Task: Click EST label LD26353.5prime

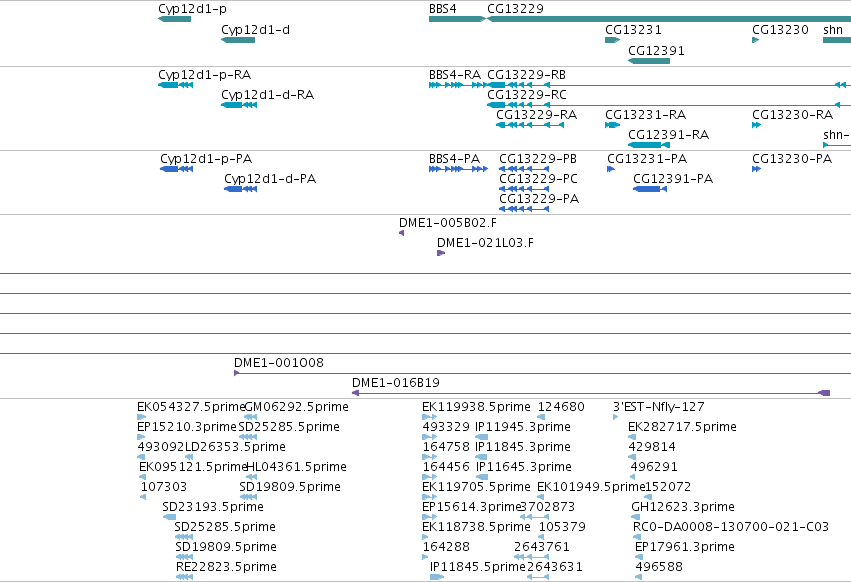Action: point(235,447)
